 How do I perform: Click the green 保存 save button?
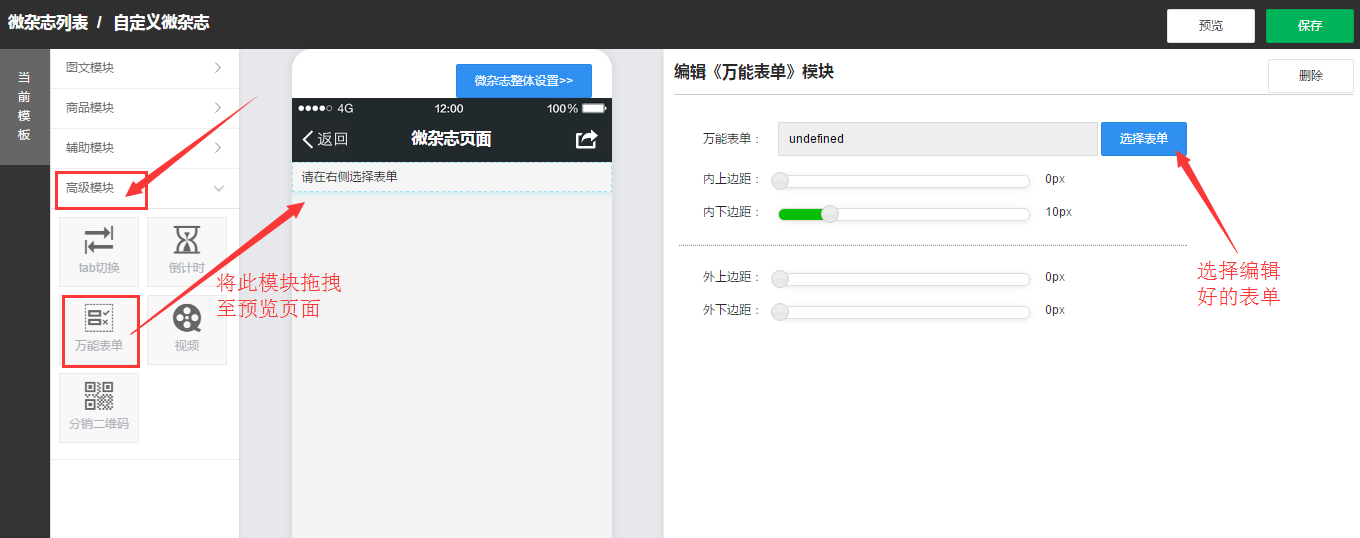pyautogui.click(x=1309, y=26)
